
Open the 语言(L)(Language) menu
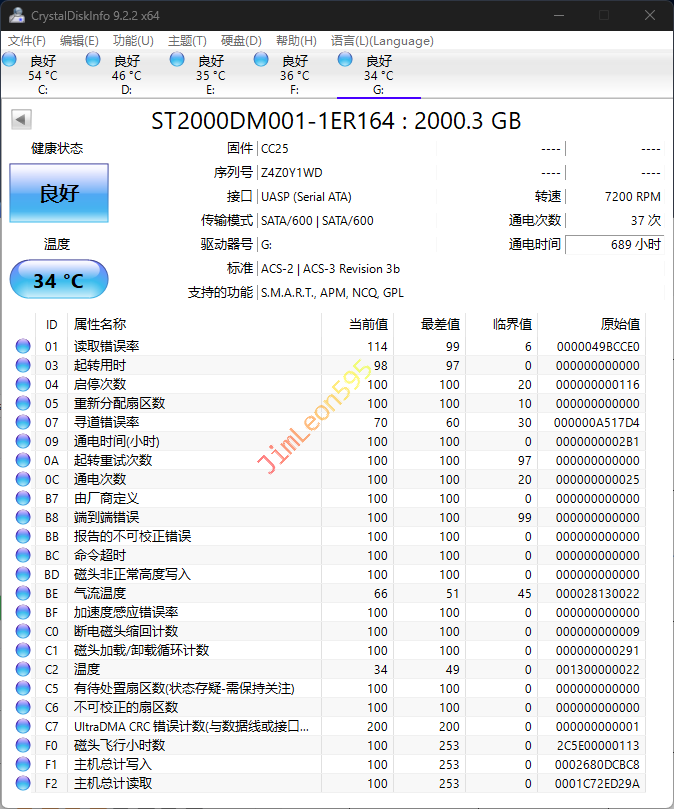click(x=382, y=41)
